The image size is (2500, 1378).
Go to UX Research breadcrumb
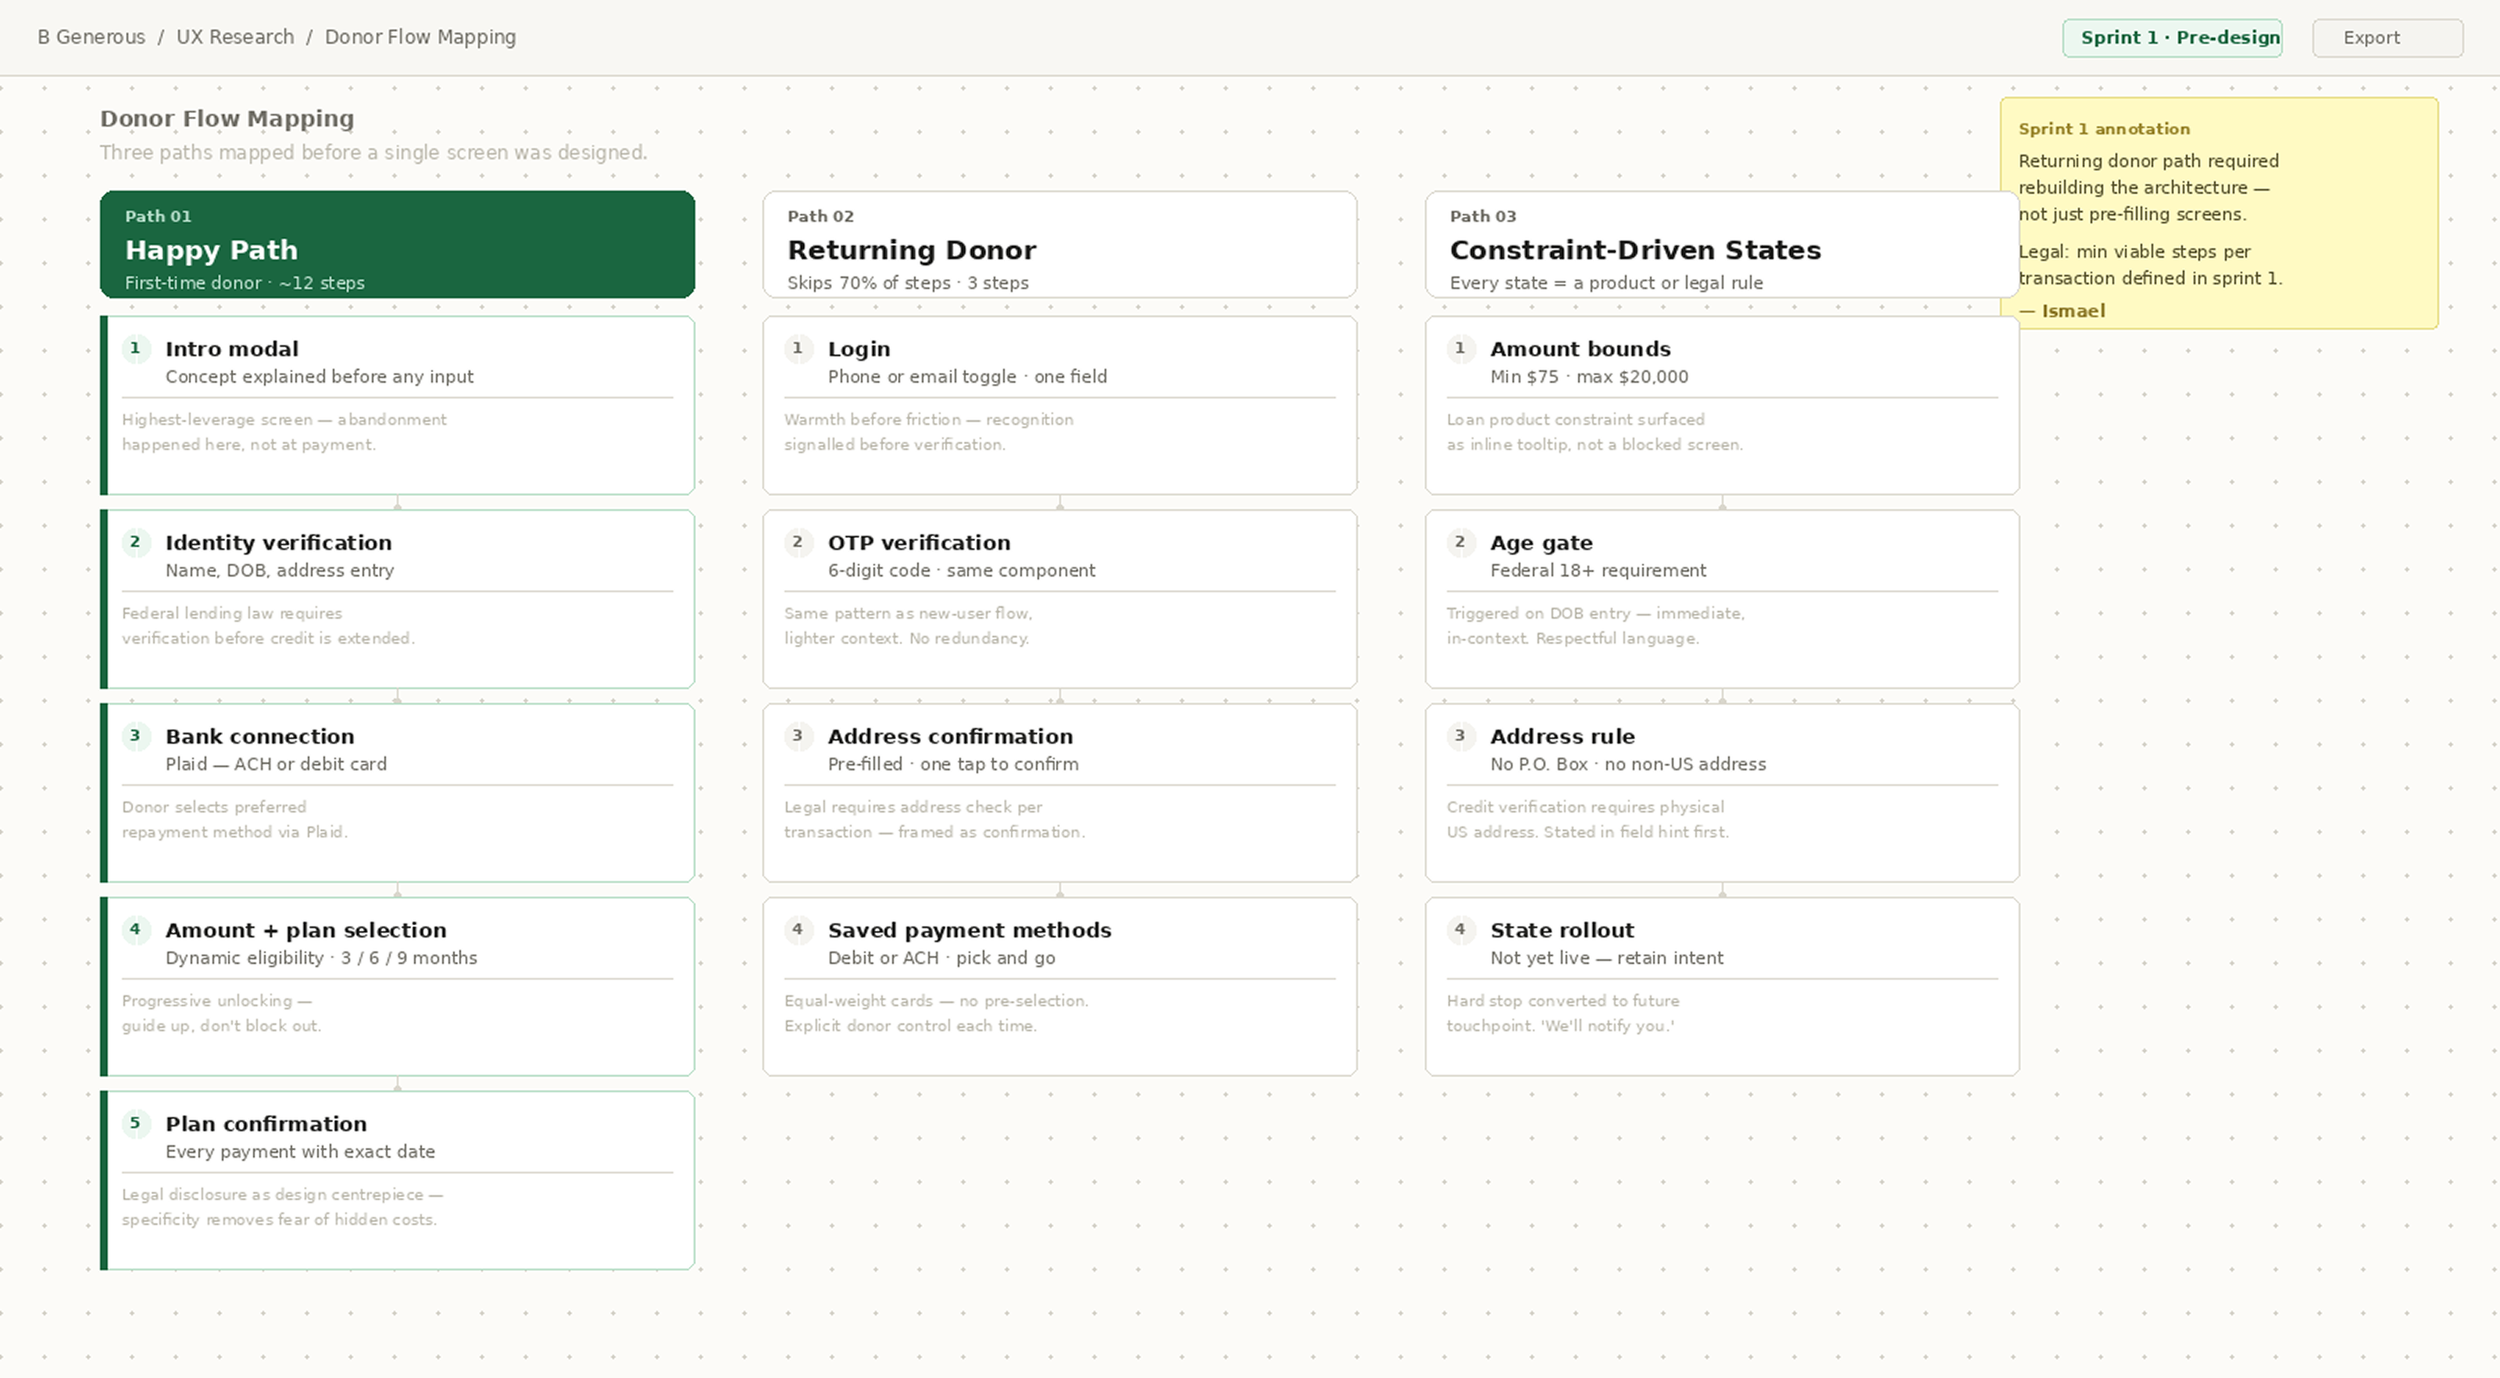click(235, 37)
